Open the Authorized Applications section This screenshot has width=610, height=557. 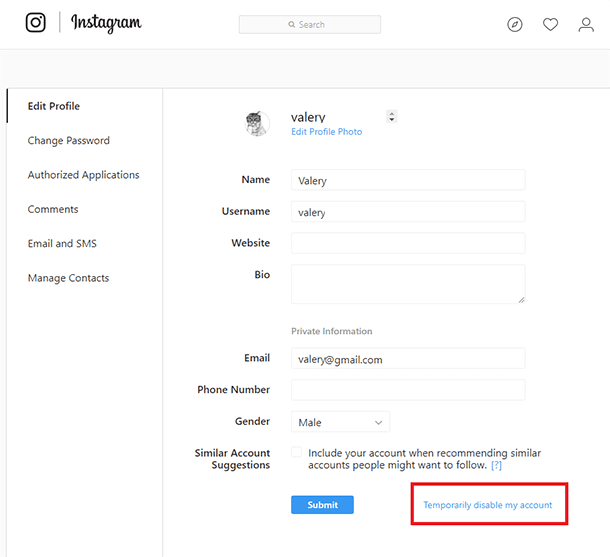click(x=83, y=175)
